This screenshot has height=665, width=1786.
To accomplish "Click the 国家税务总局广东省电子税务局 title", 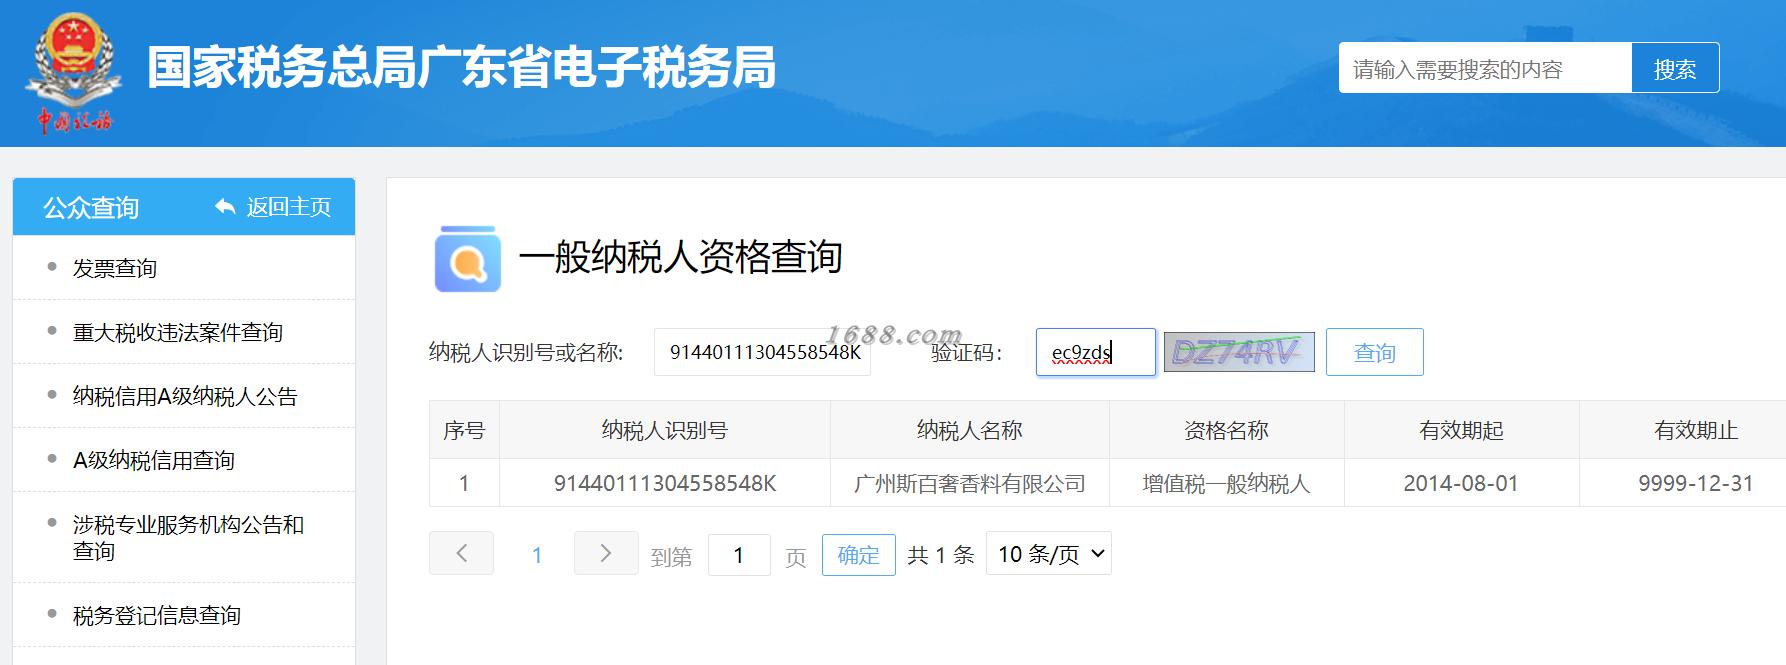I will [x=462, y=68].
